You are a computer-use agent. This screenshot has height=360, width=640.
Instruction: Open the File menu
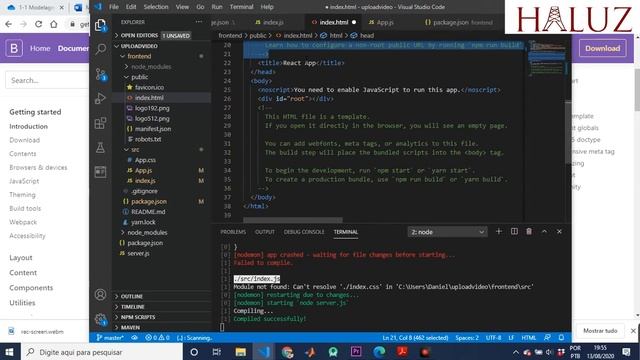click(114, 7)
